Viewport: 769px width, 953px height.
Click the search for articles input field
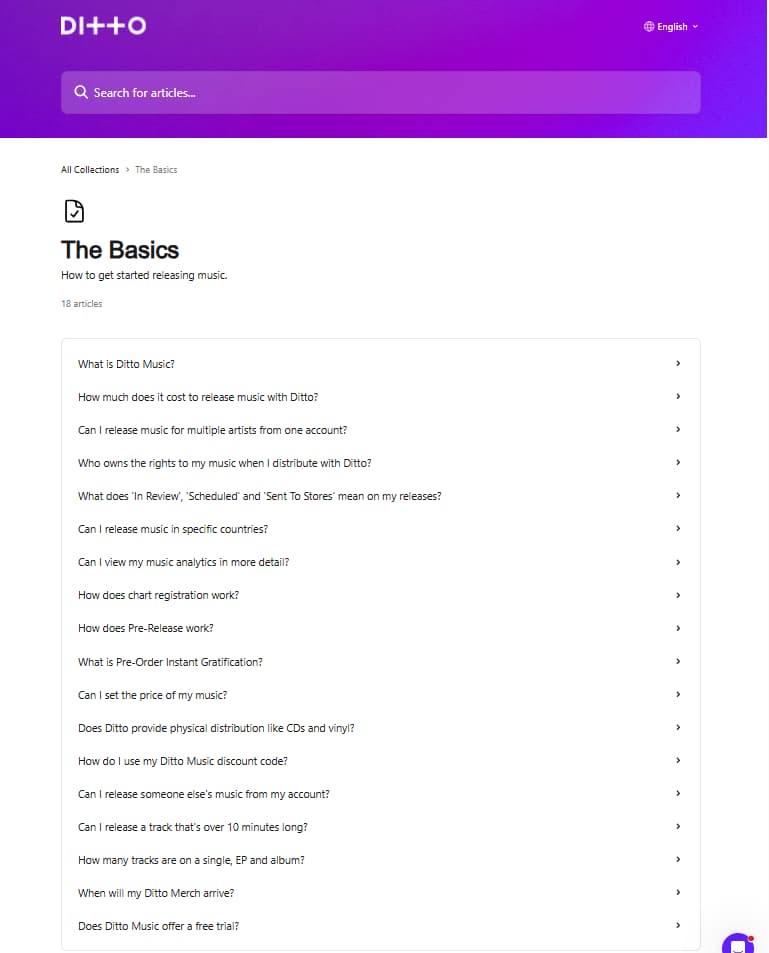click(x=380, y=92)
